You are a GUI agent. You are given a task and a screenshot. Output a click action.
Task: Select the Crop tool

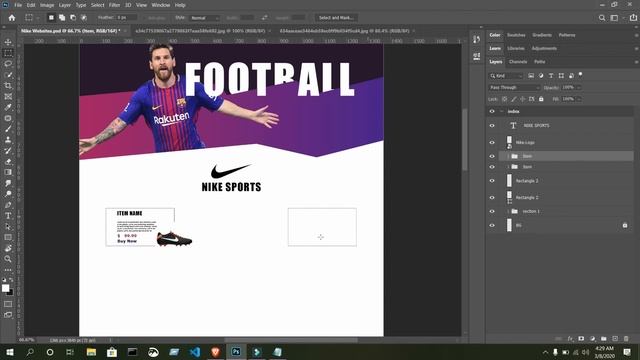(8, 86)
